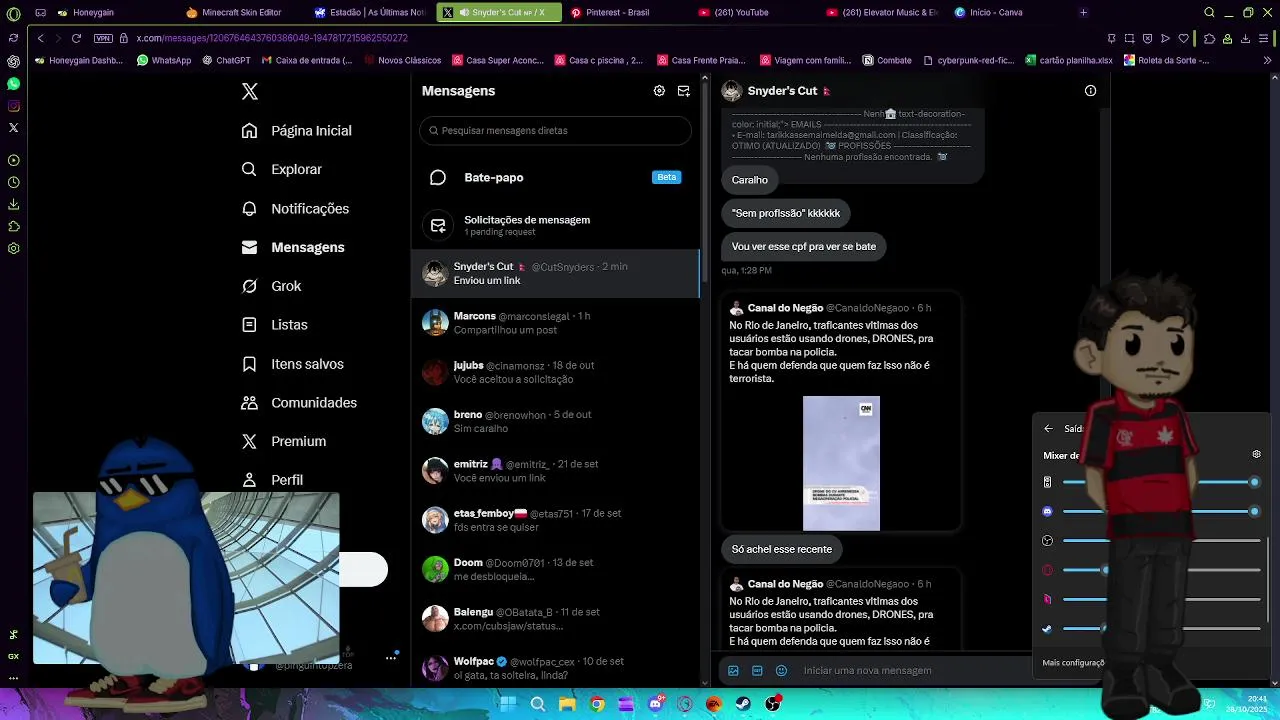The height and width of the screenshot is (720, 1280).
Task: Open Notificações in the sidebar
Action: [x=295, y=208]
